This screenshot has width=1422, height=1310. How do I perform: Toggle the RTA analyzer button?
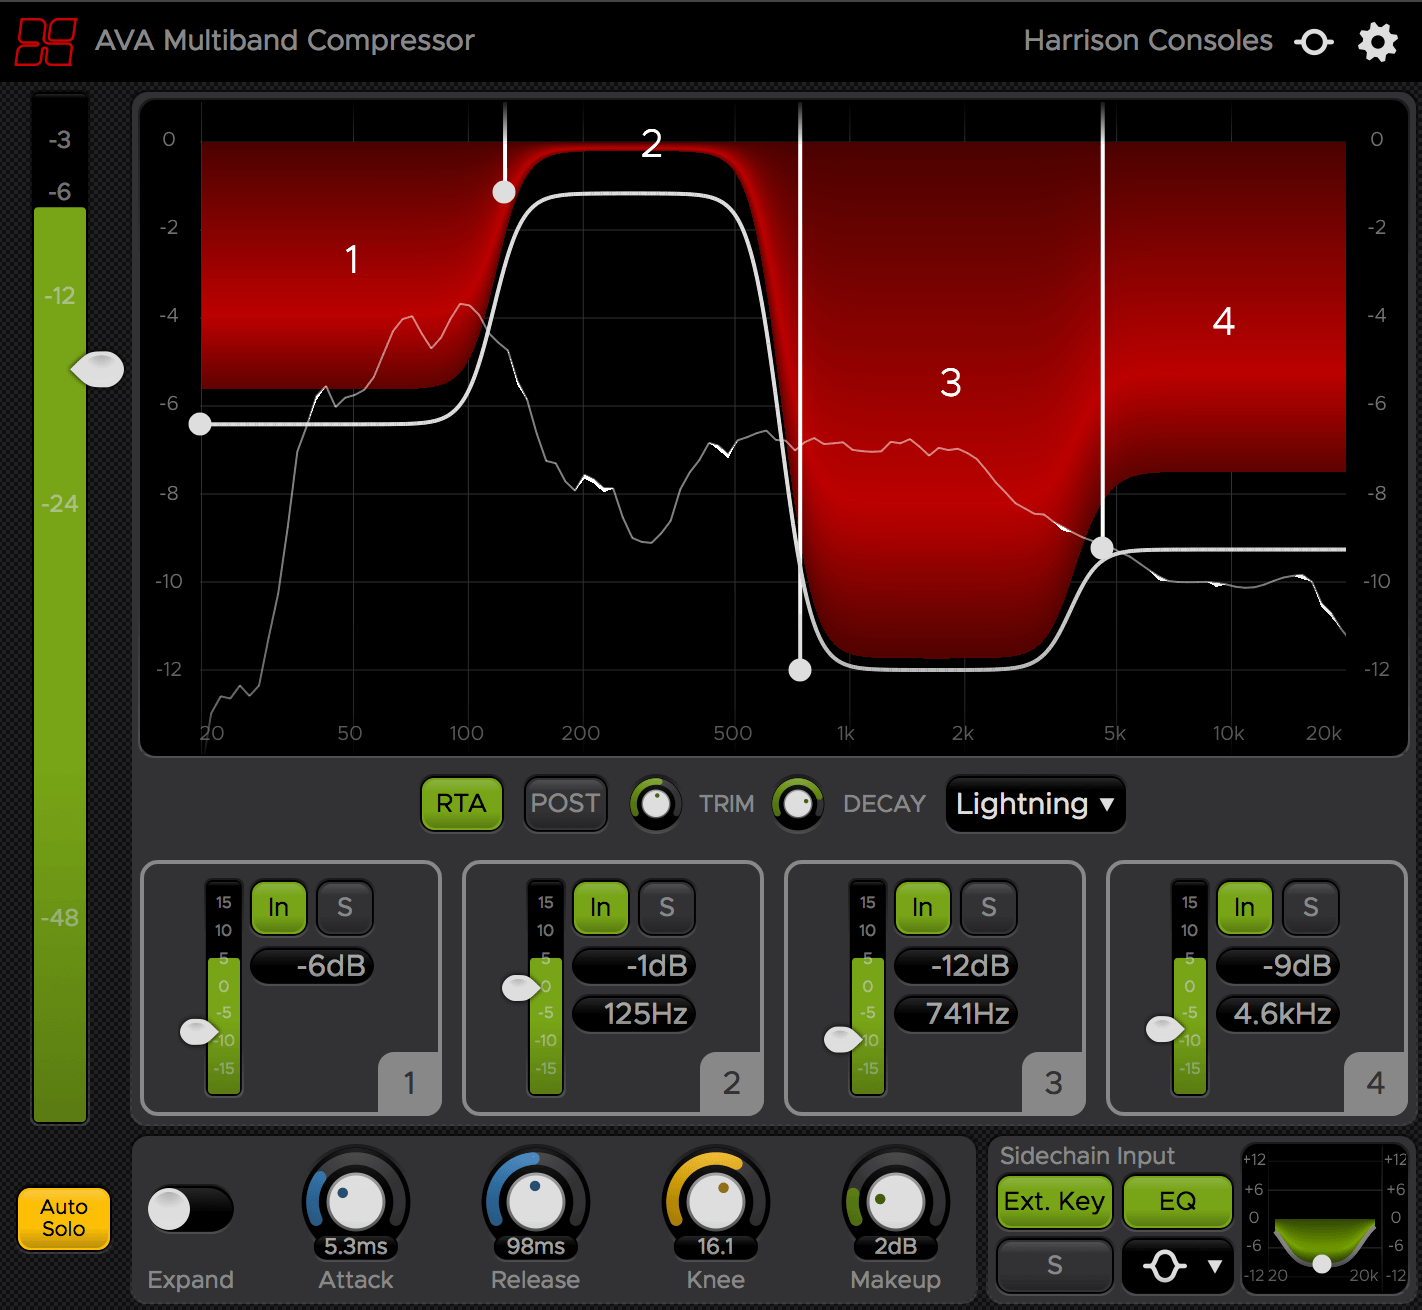[461, 804]
